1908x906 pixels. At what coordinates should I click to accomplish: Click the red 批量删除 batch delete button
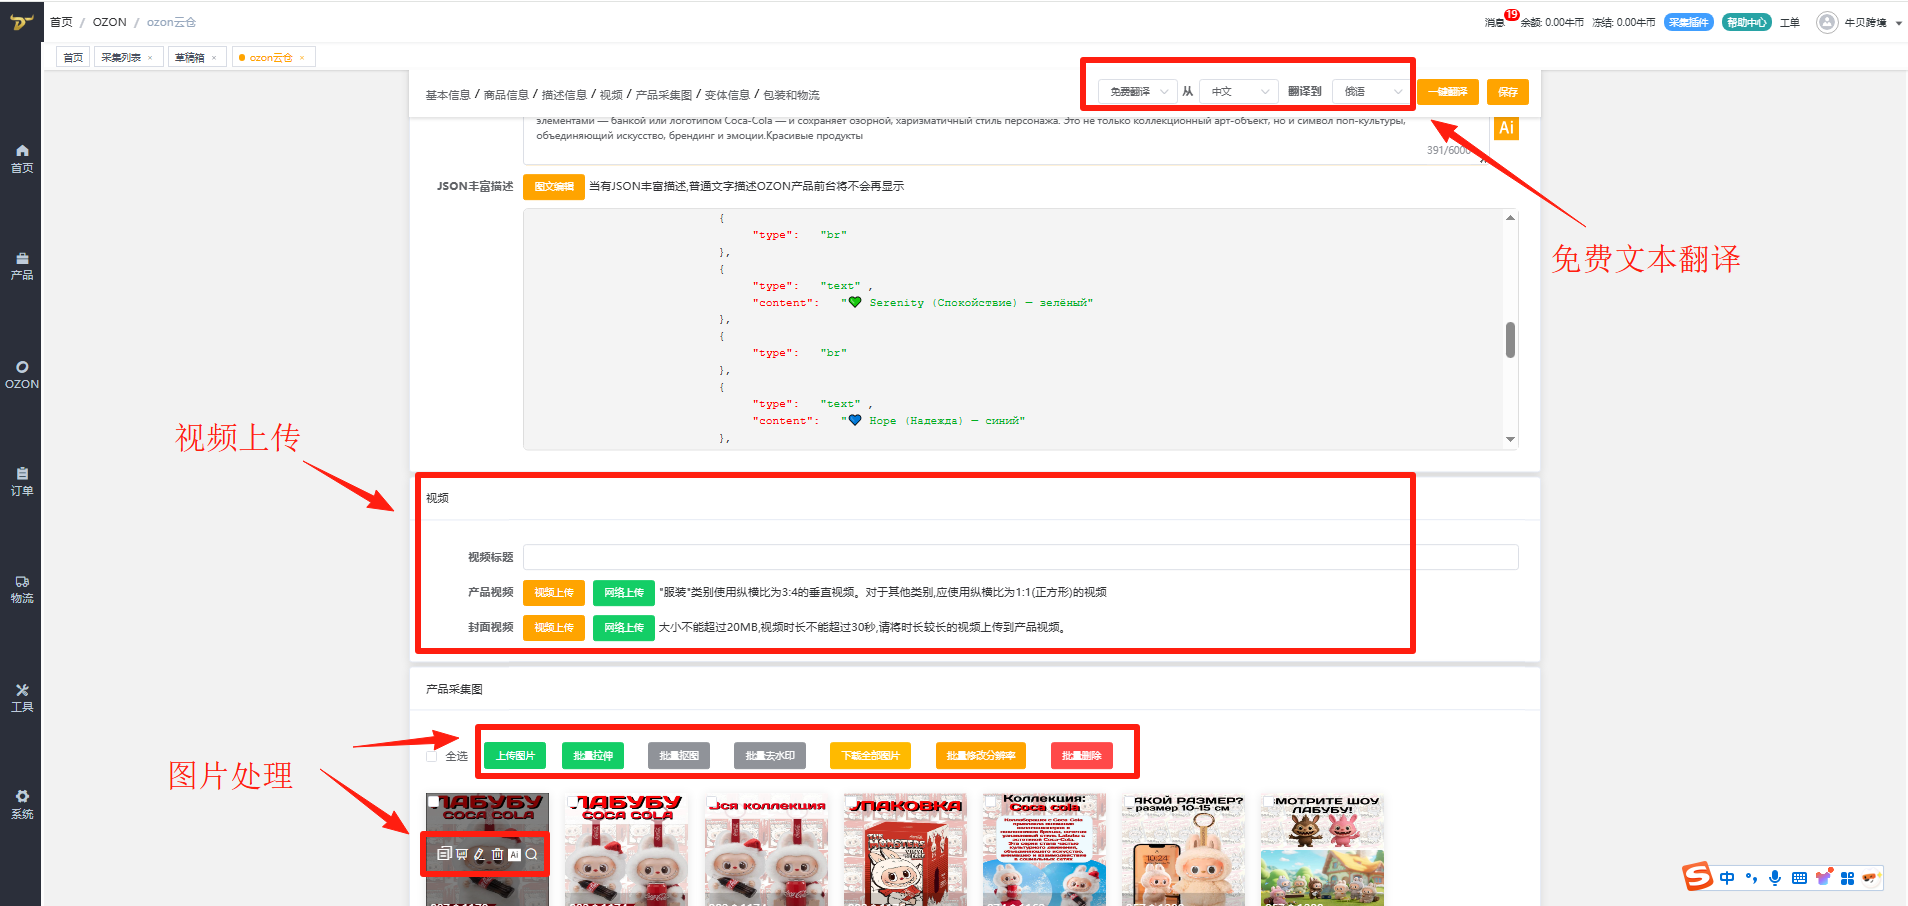coord(1082,756)
